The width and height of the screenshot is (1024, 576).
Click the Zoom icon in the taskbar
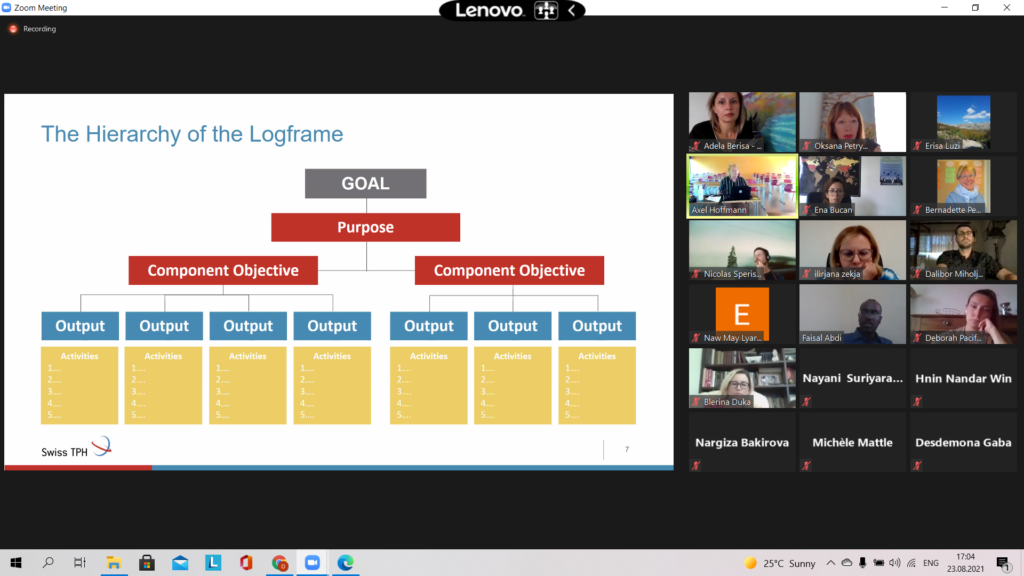(x=311, y=563)
